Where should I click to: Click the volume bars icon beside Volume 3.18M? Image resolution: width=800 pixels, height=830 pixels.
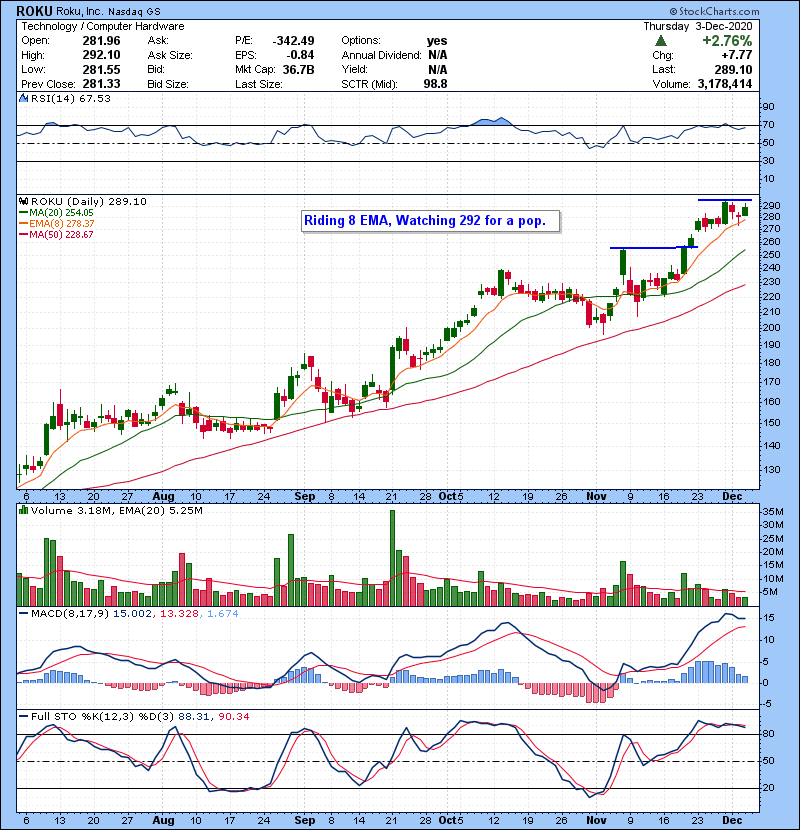pos(23,510)
